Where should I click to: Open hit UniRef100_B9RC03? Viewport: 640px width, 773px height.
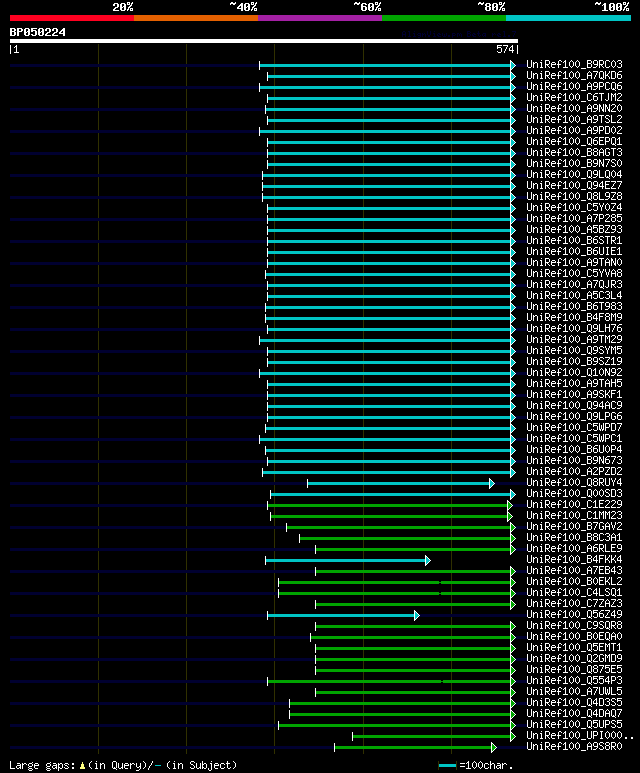click(x=574, y=65)
